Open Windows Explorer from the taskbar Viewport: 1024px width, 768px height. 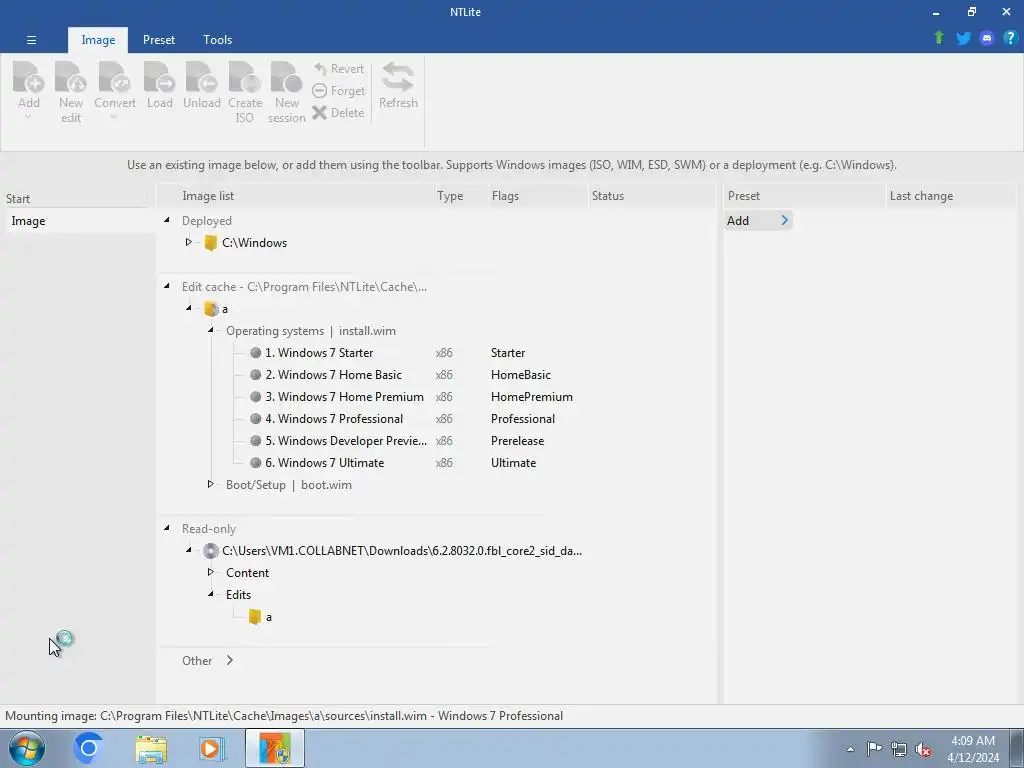pyautogui.click(x=151, y=749)
